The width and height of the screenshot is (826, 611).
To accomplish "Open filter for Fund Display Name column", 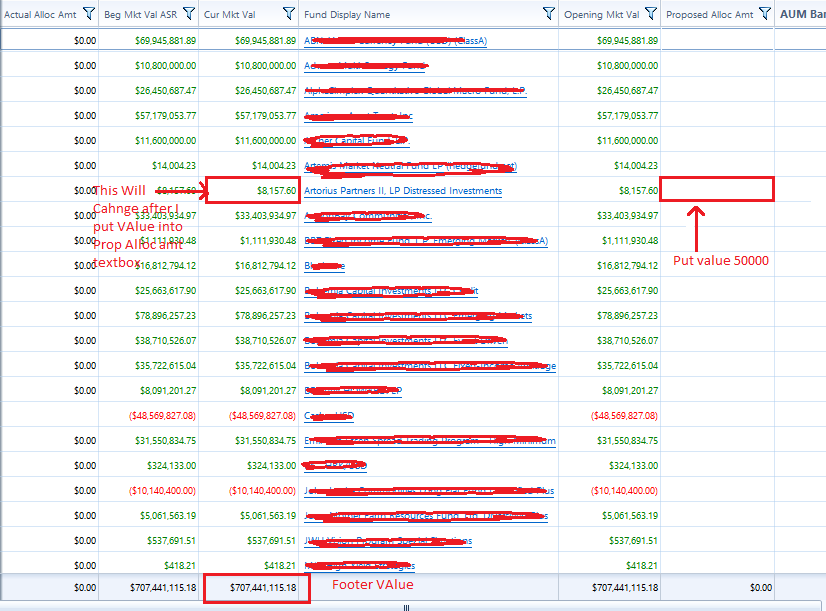I will [549, 14].
